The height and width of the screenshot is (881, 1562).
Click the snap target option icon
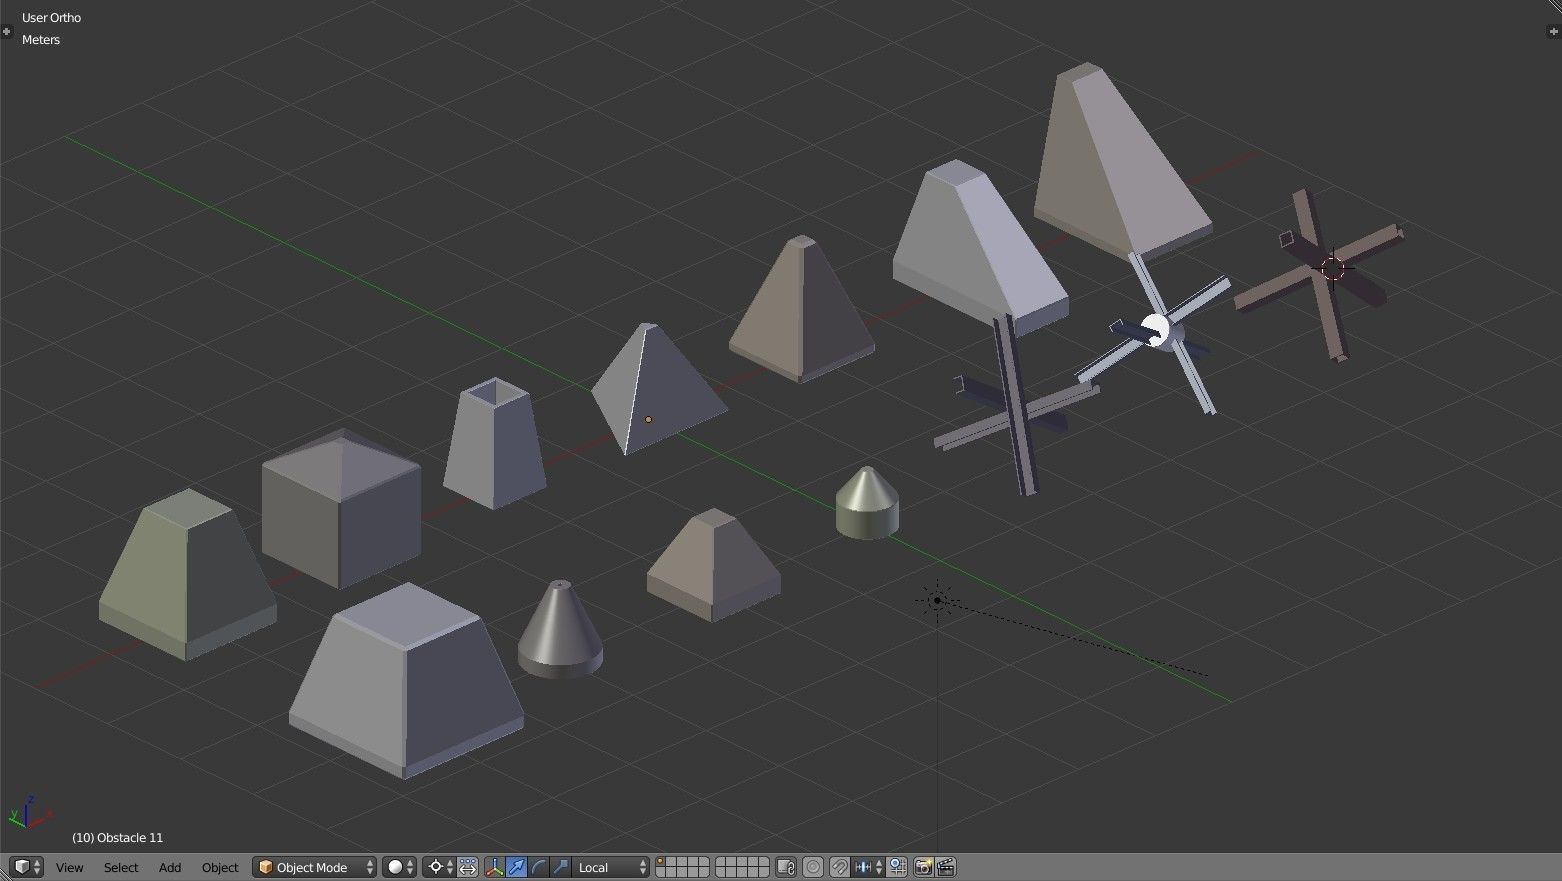tap(897, 867)
